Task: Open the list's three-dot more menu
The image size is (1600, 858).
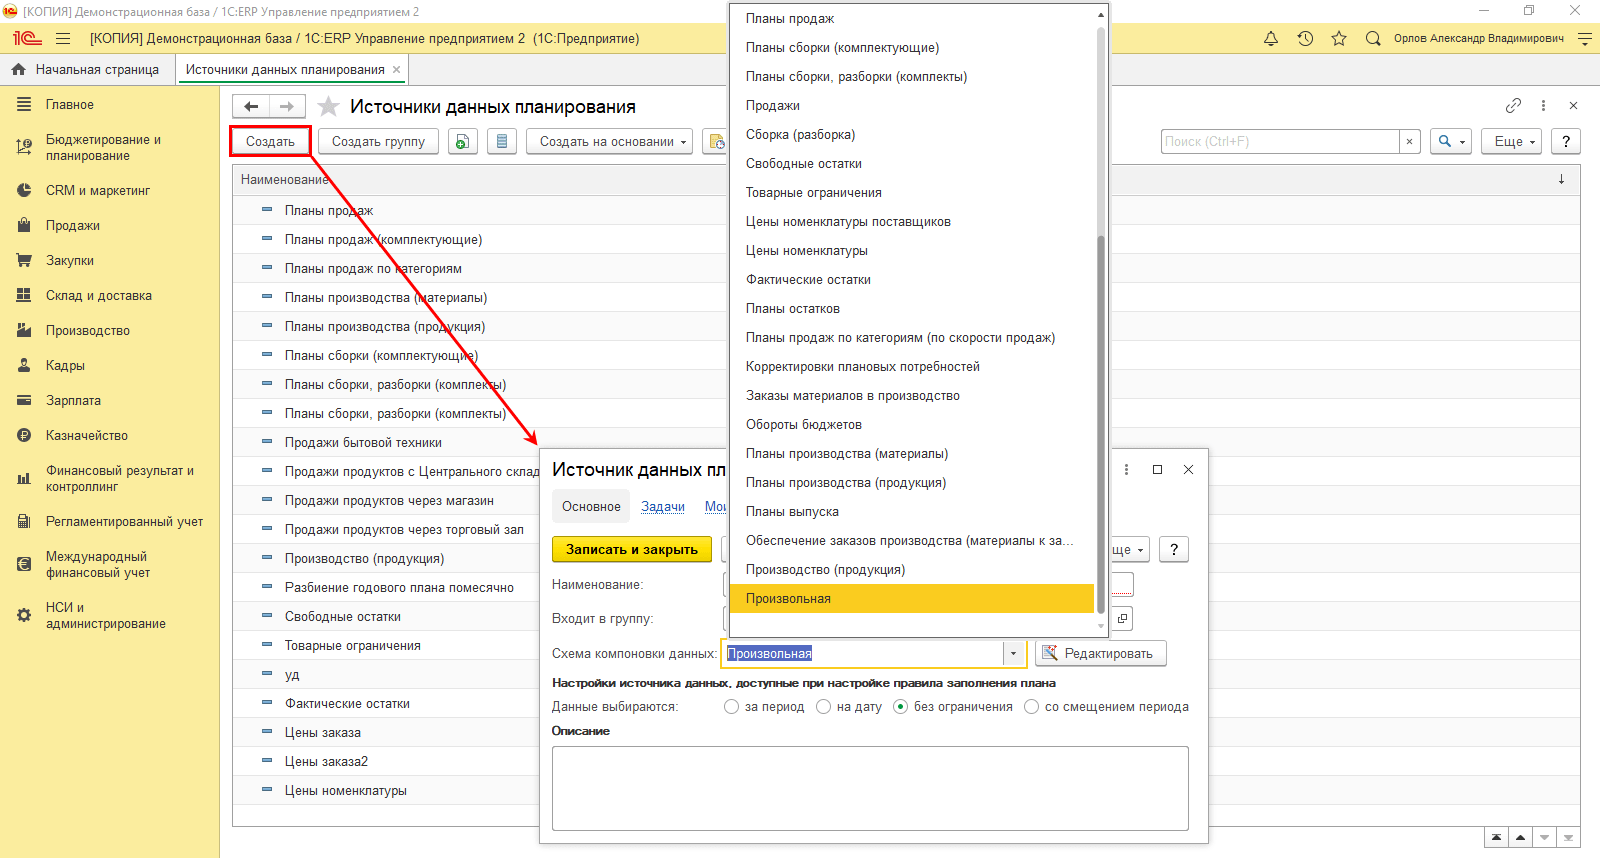Action: pyautogui.click(x=1543, y=105)
